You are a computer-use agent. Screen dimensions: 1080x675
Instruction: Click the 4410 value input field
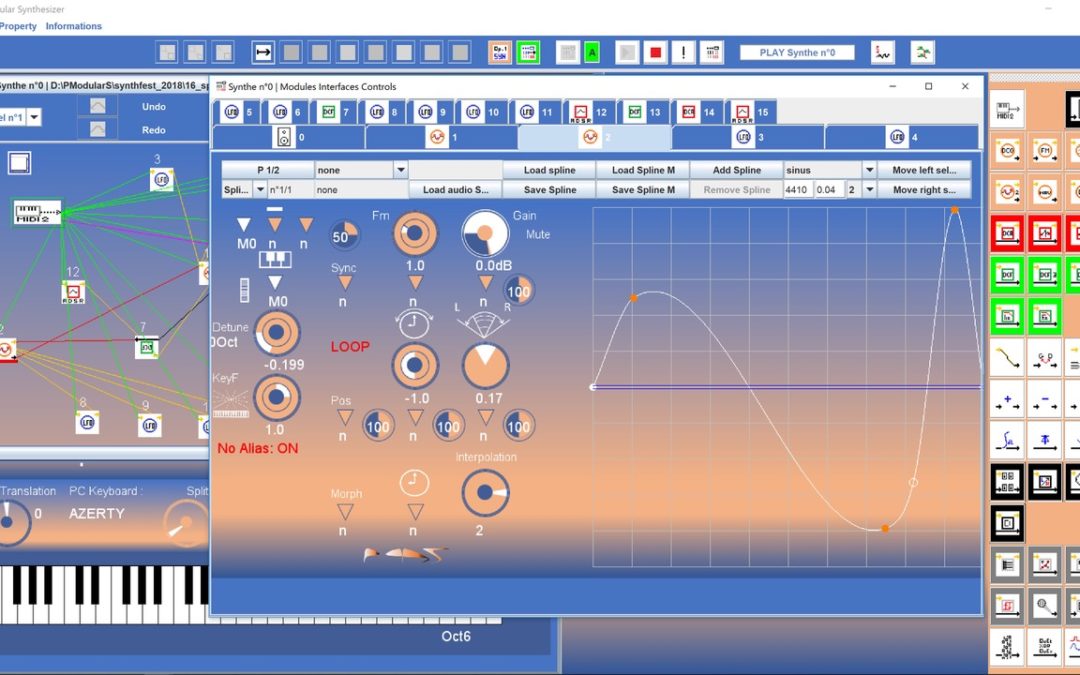[x=798, y=189]
